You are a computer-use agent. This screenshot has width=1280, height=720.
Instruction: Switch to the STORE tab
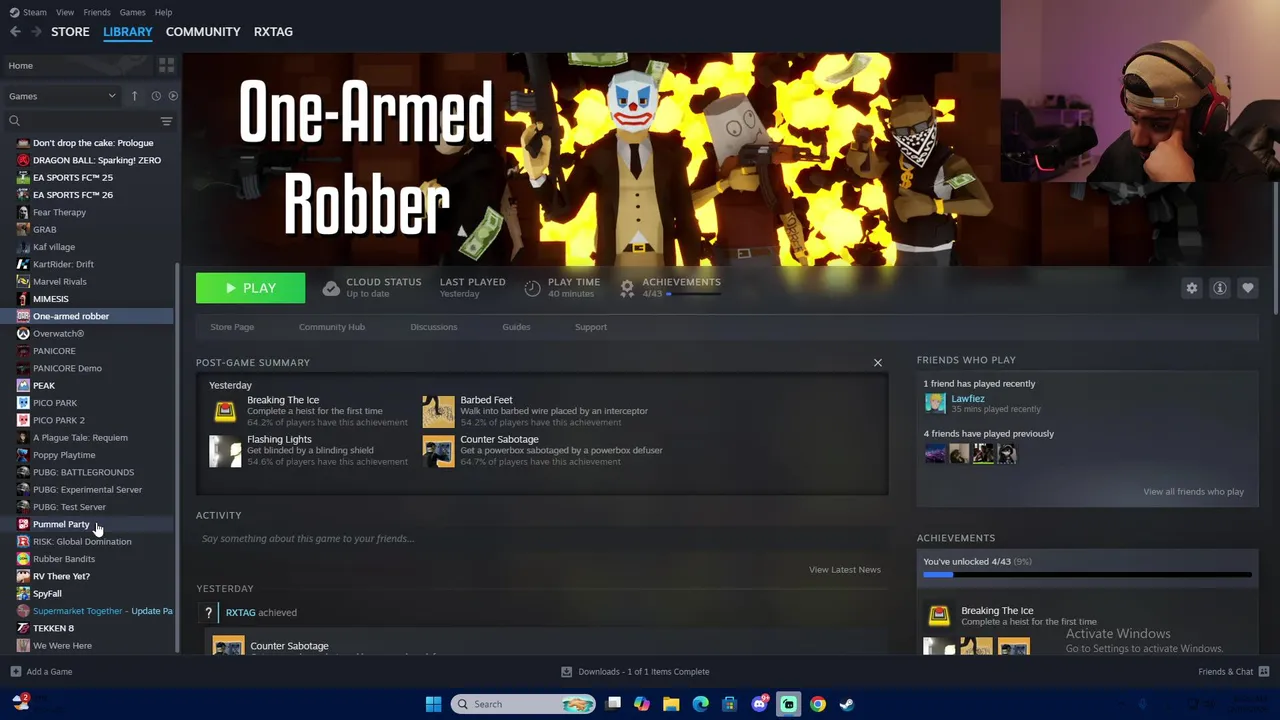(70, 32)
